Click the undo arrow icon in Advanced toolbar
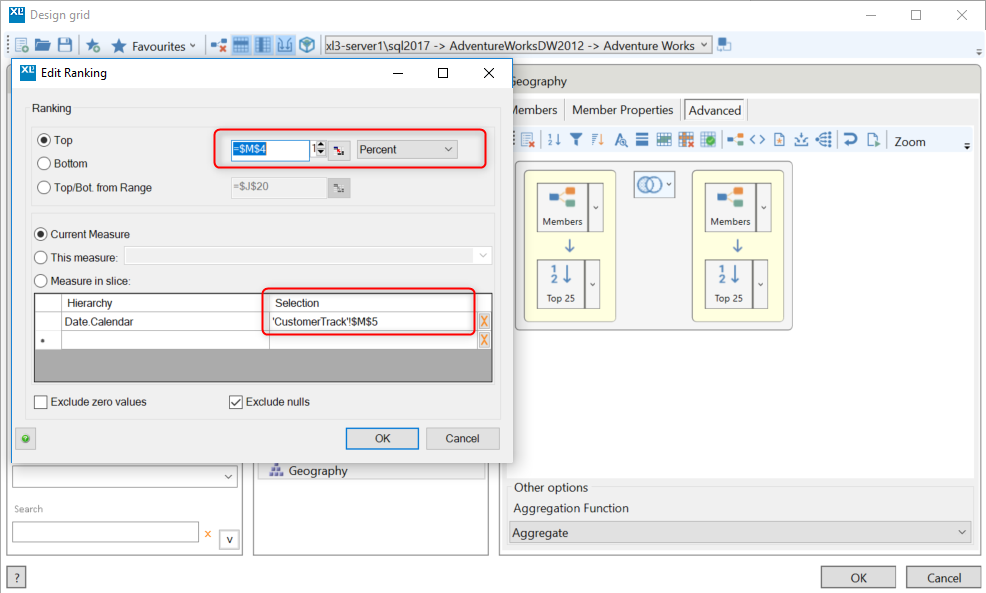986x593 pixels. coord(850,140)
